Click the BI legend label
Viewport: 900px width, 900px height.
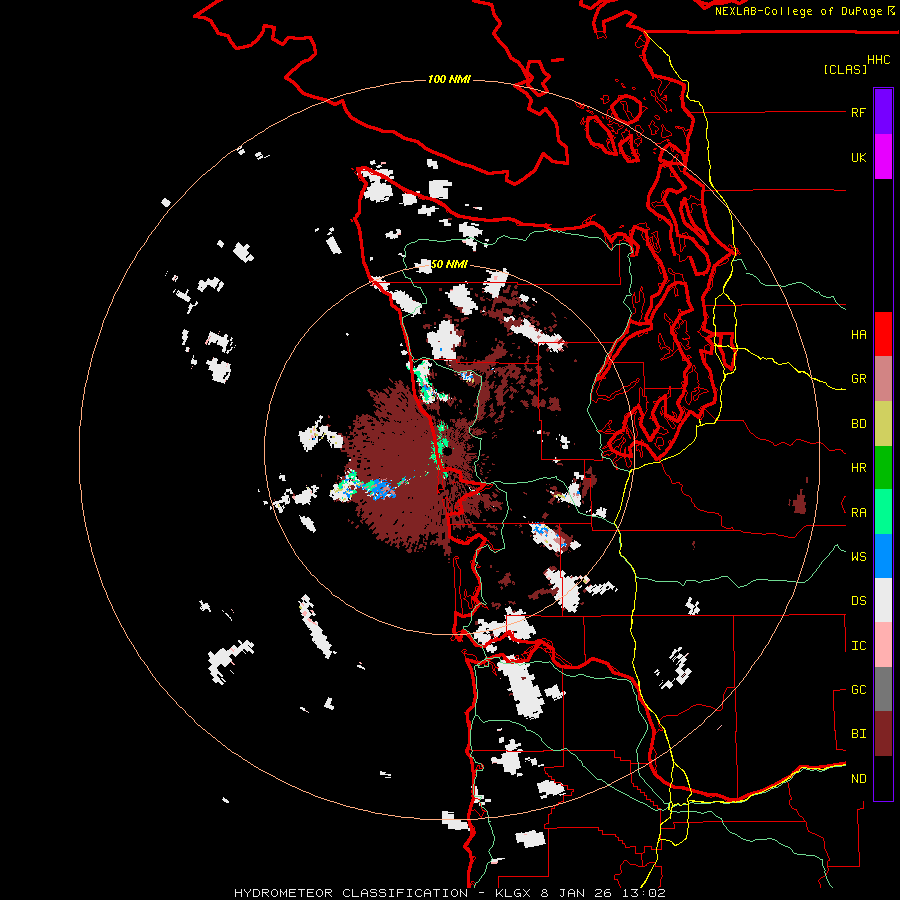(858, 734)
